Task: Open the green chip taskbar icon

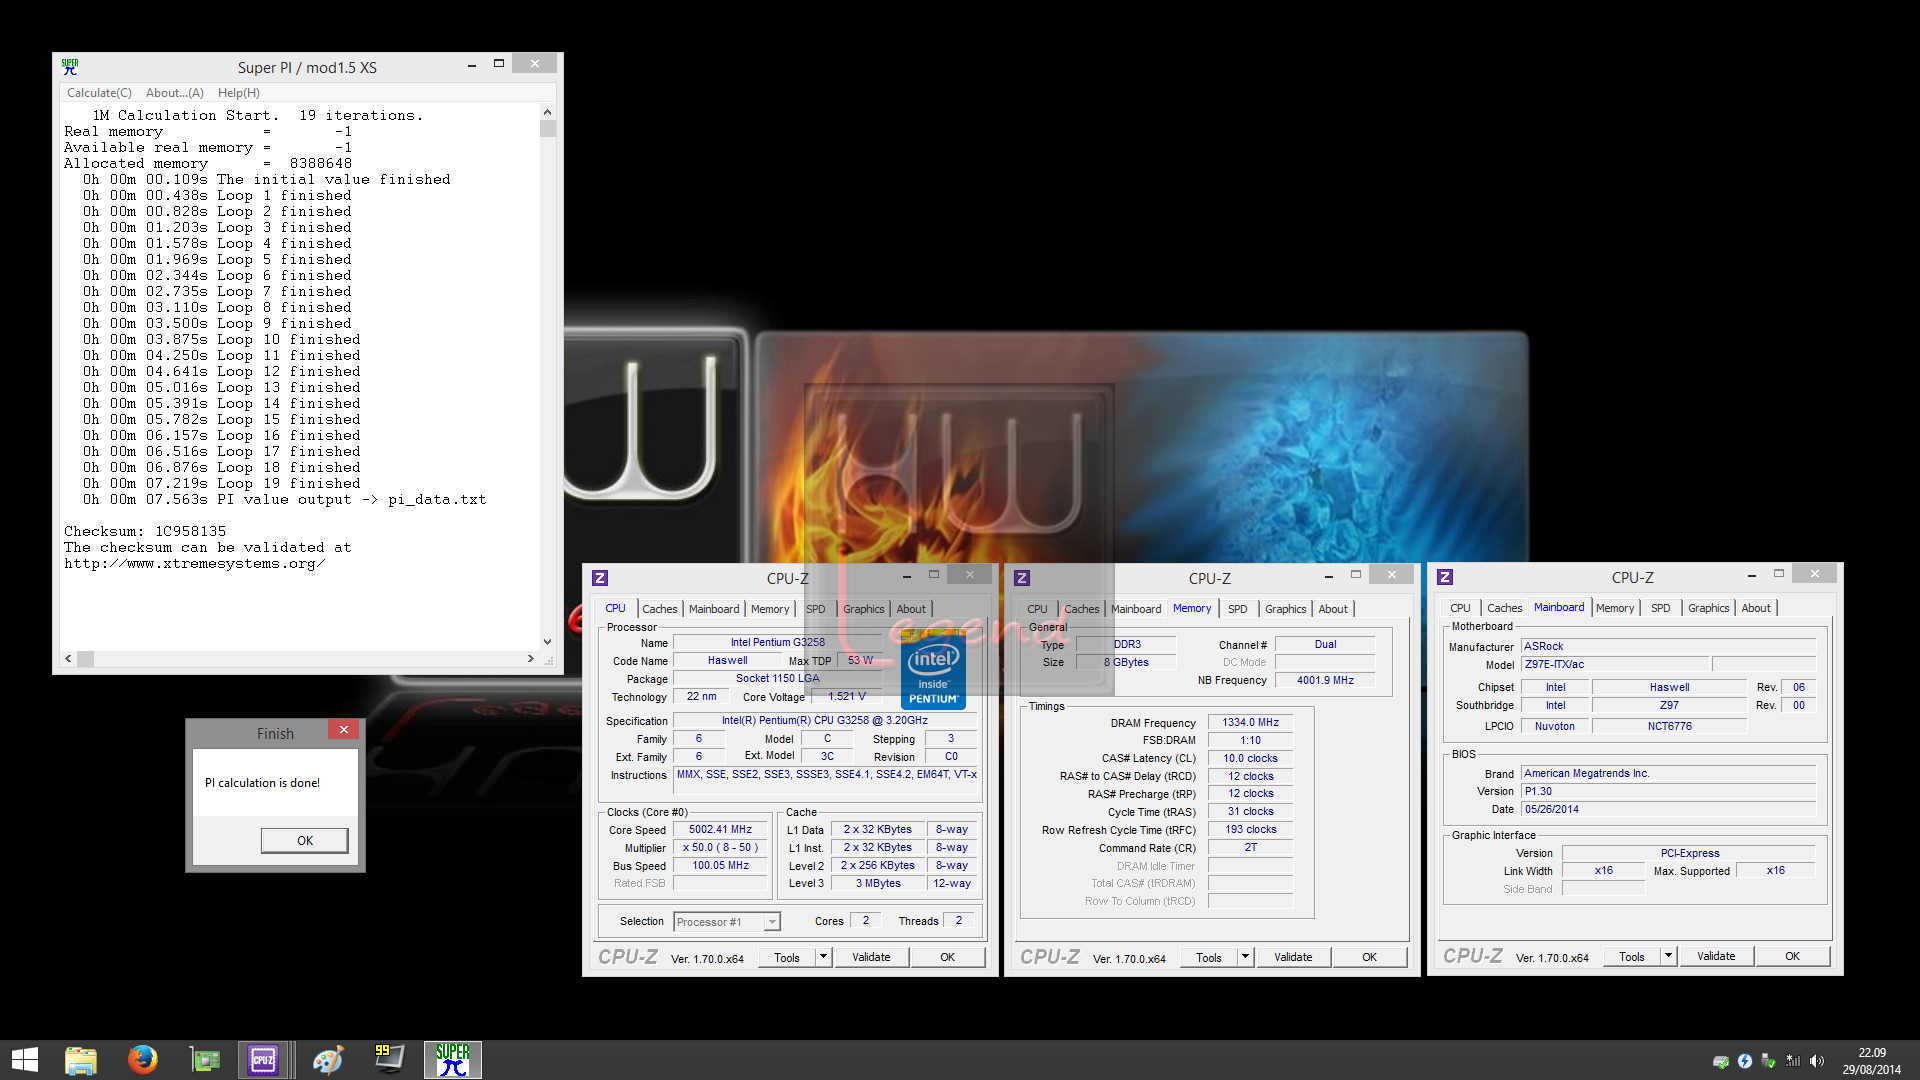Action: (x=204, y=1060)
